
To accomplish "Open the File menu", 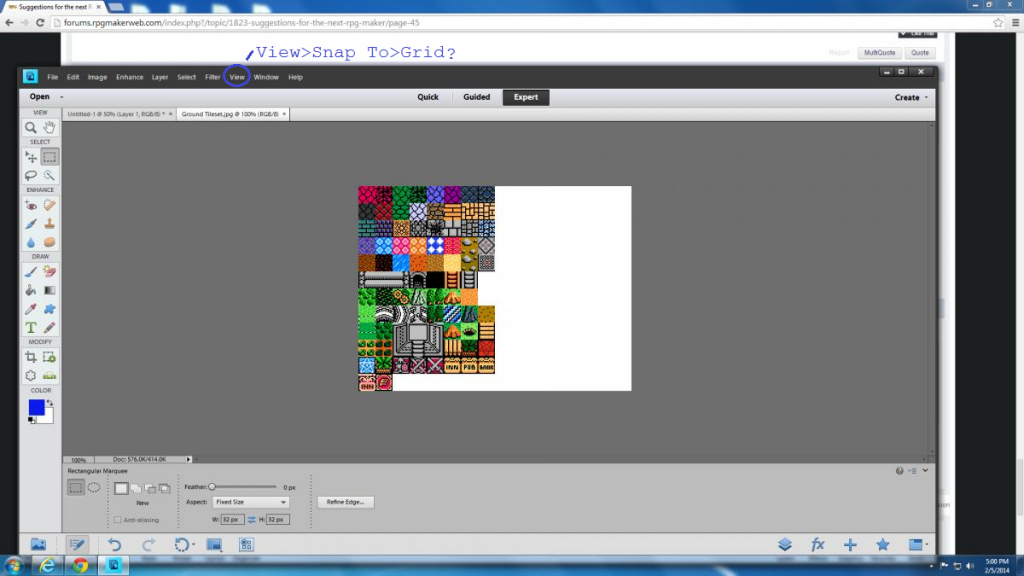I will (x=52, y=77).
